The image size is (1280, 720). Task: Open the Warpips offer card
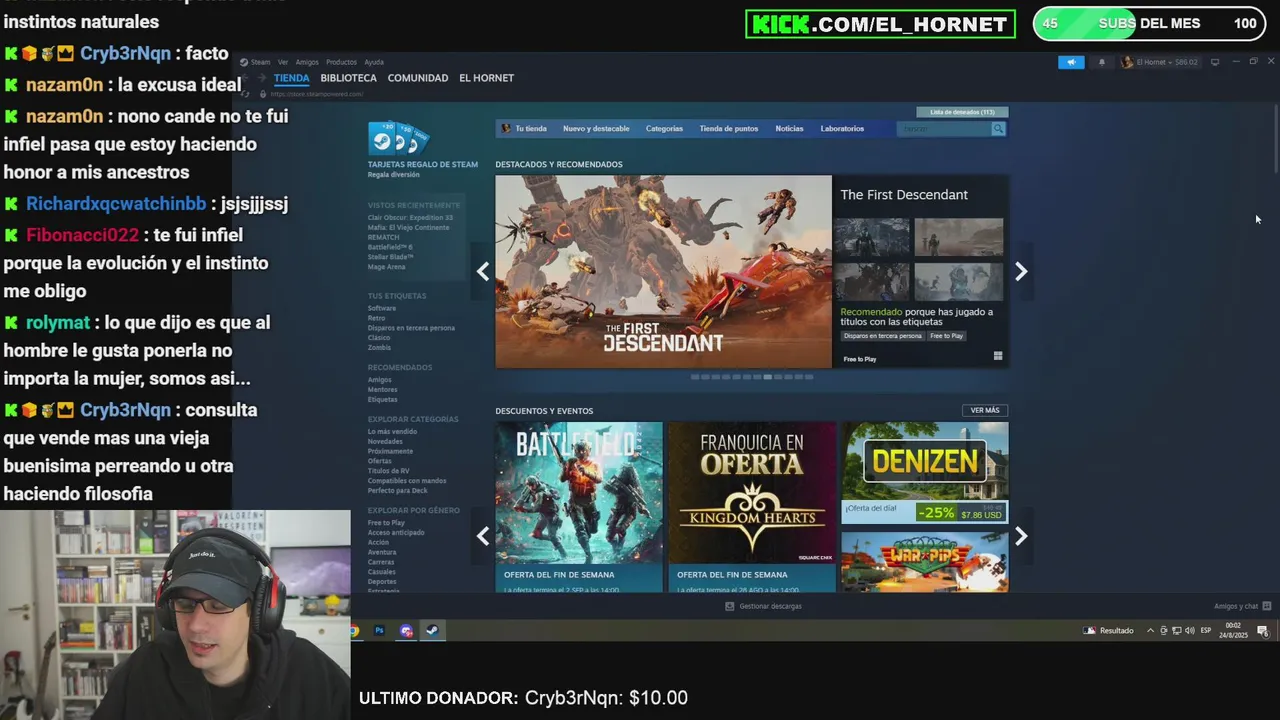(x=925, y=562)
